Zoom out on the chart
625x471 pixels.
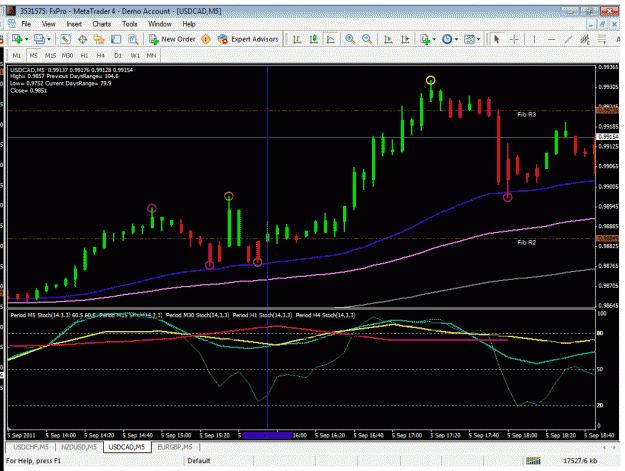367,39
